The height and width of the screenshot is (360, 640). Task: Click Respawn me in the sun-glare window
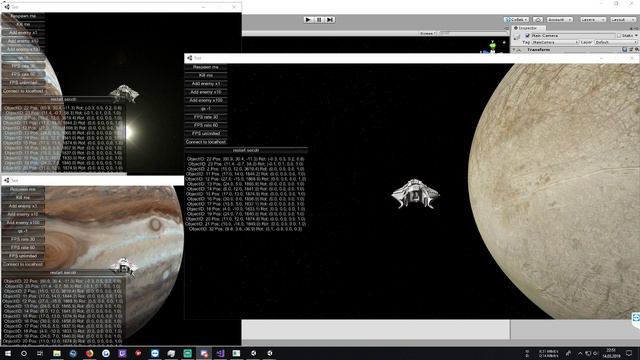pos(23,16)
